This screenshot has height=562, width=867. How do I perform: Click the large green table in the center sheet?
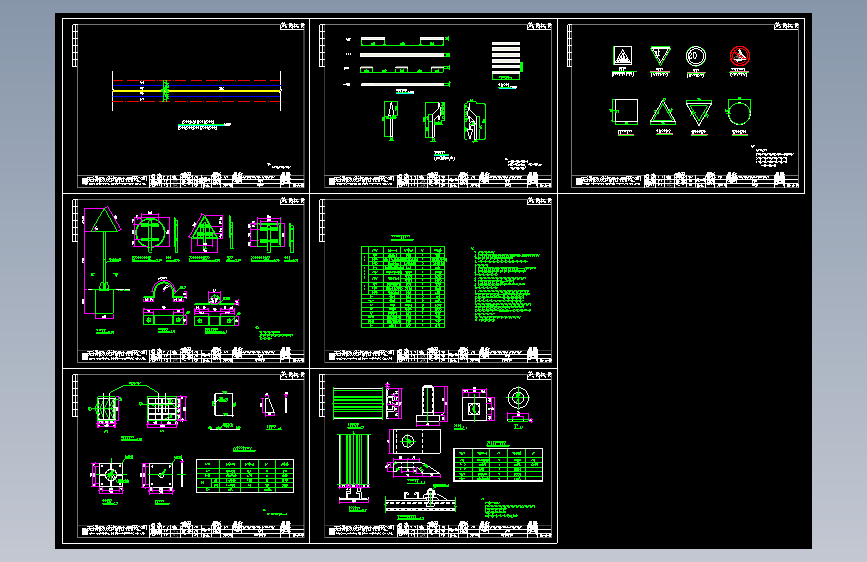coord(403,287)
